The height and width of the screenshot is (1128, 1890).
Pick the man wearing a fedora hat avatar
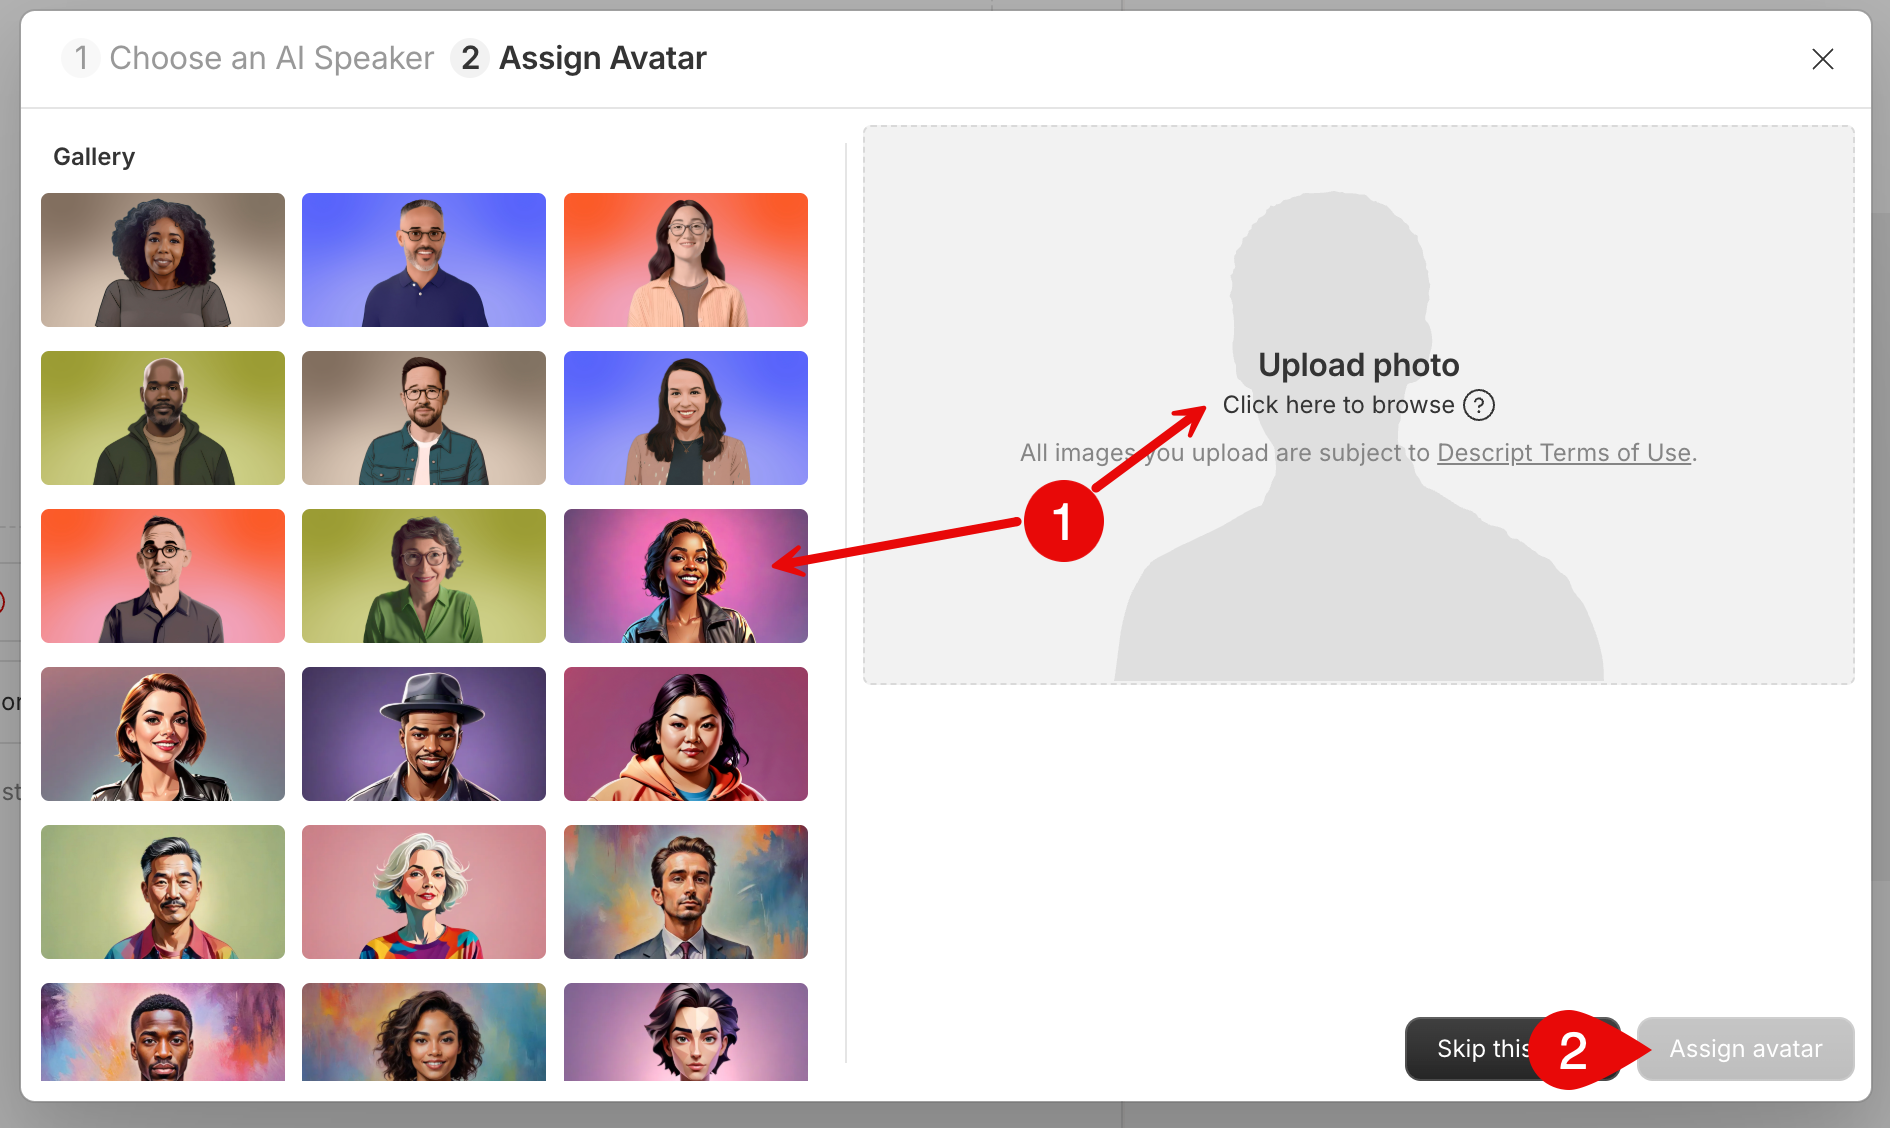point(424,734)
